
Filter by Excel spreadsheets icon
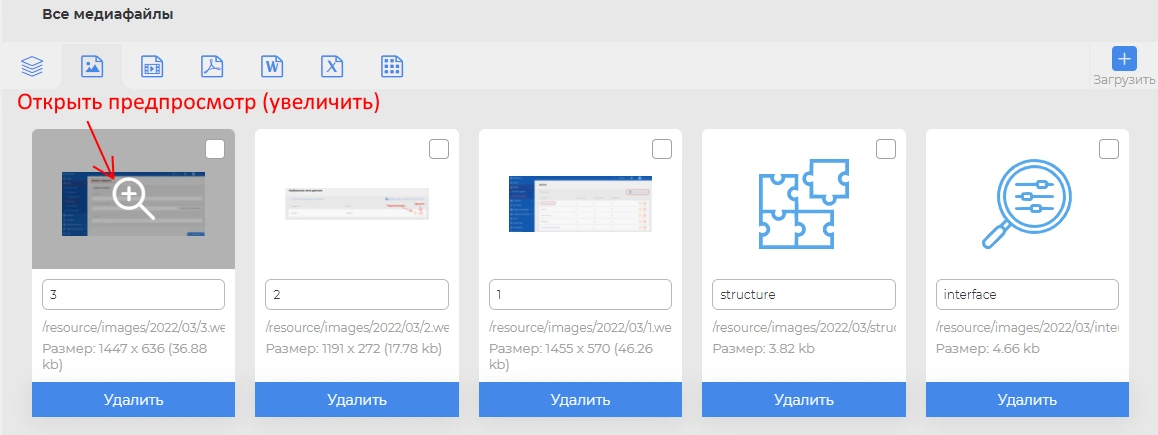[332, 67]
